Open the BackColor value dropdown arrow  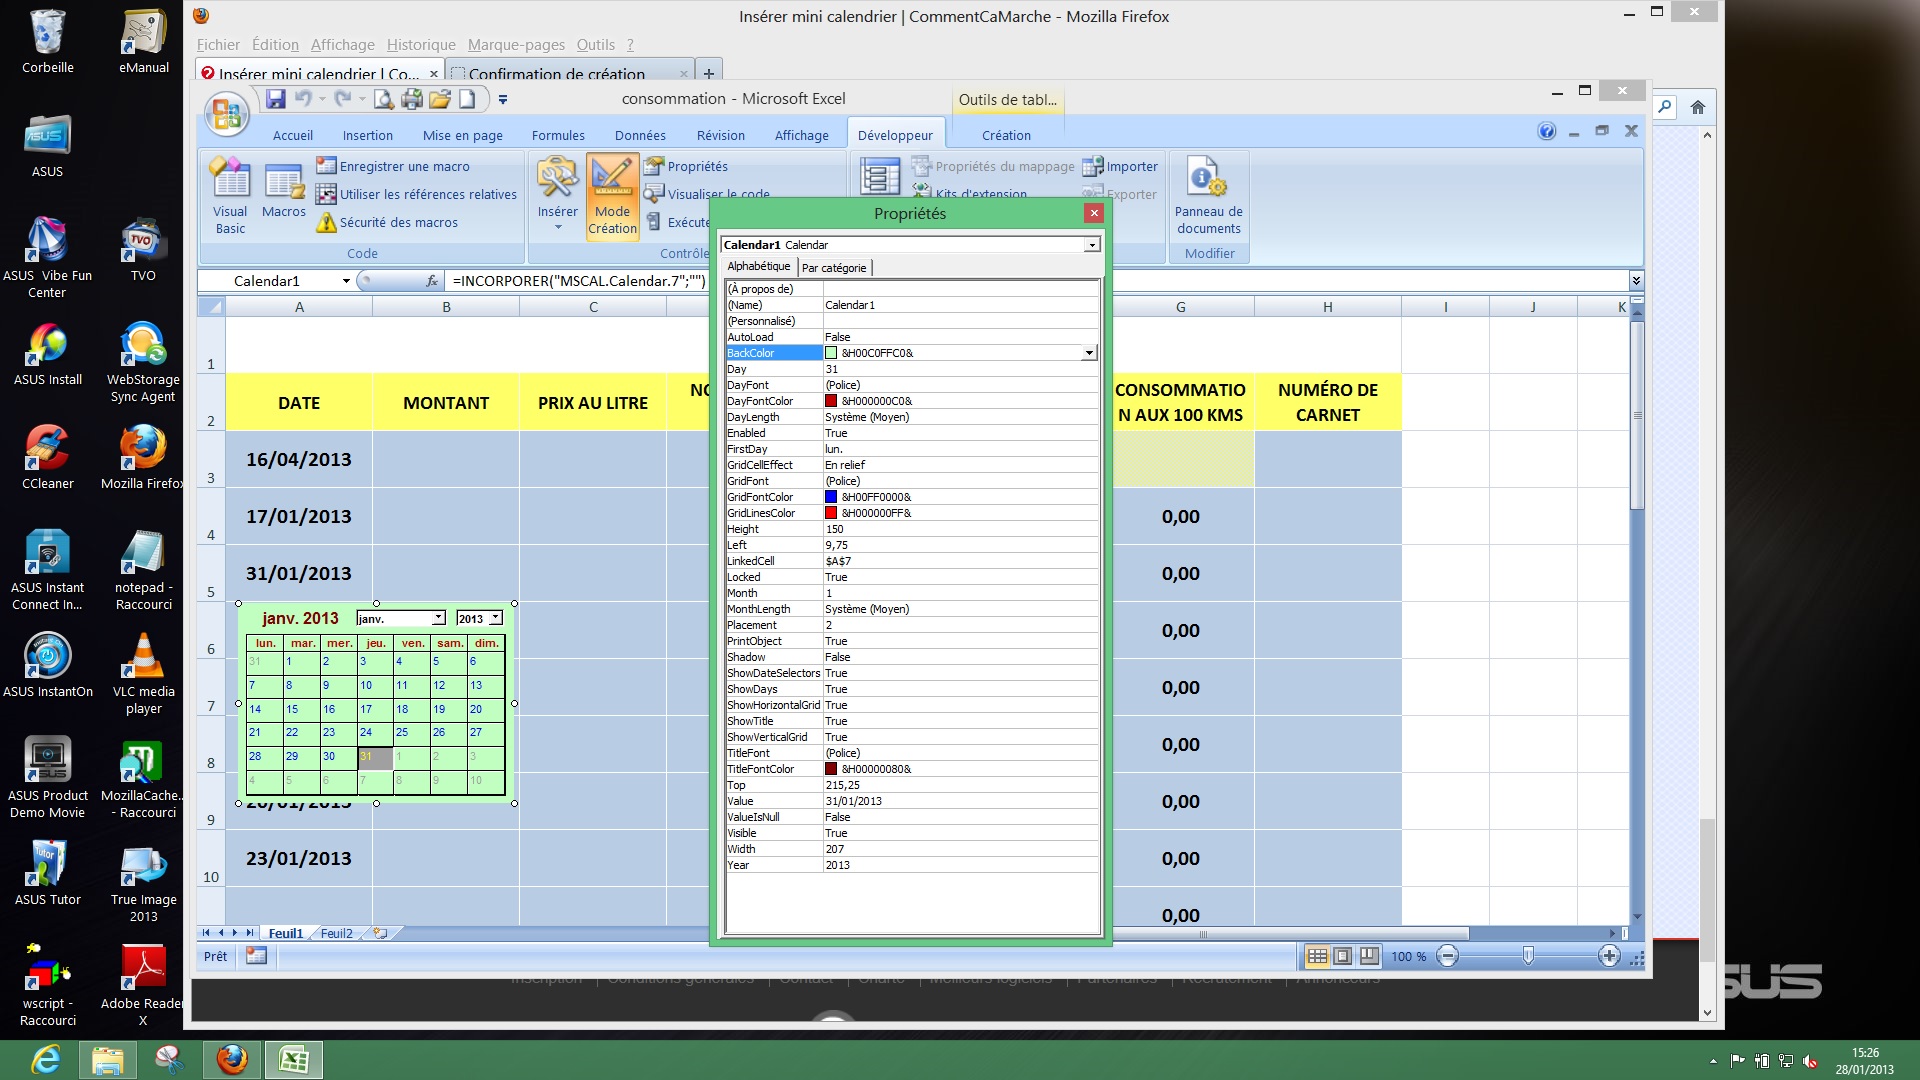point(1089,353)
